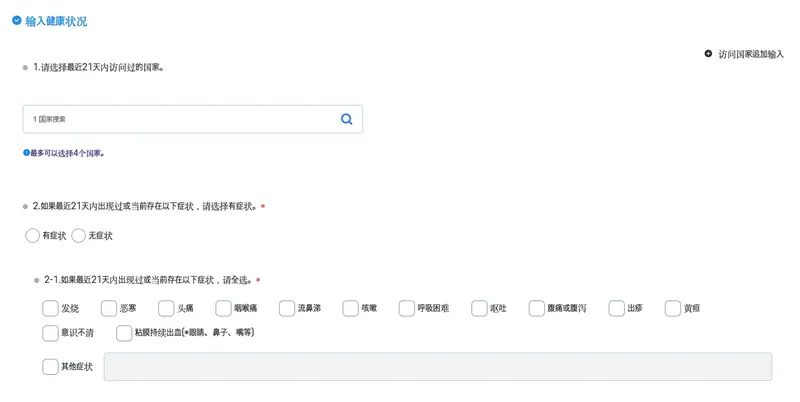Check the 出疹 box
Screen dimensions: 800x402
pos(616,308)
